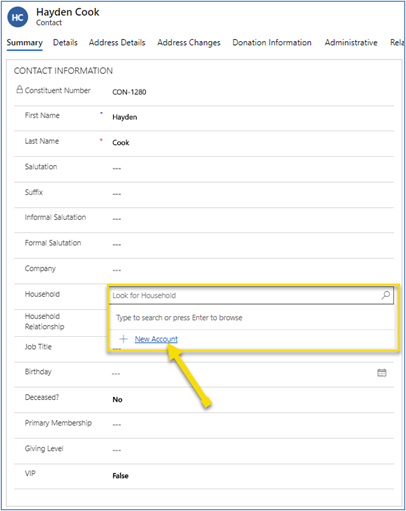This screenshot has height=511, width=406.
Task: Click the Look for Household field
Action: click(251, 295)
